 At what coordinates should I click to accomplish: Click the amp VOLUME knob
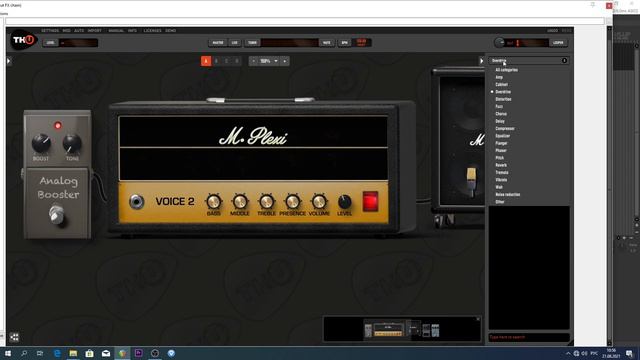click(319, 202)
